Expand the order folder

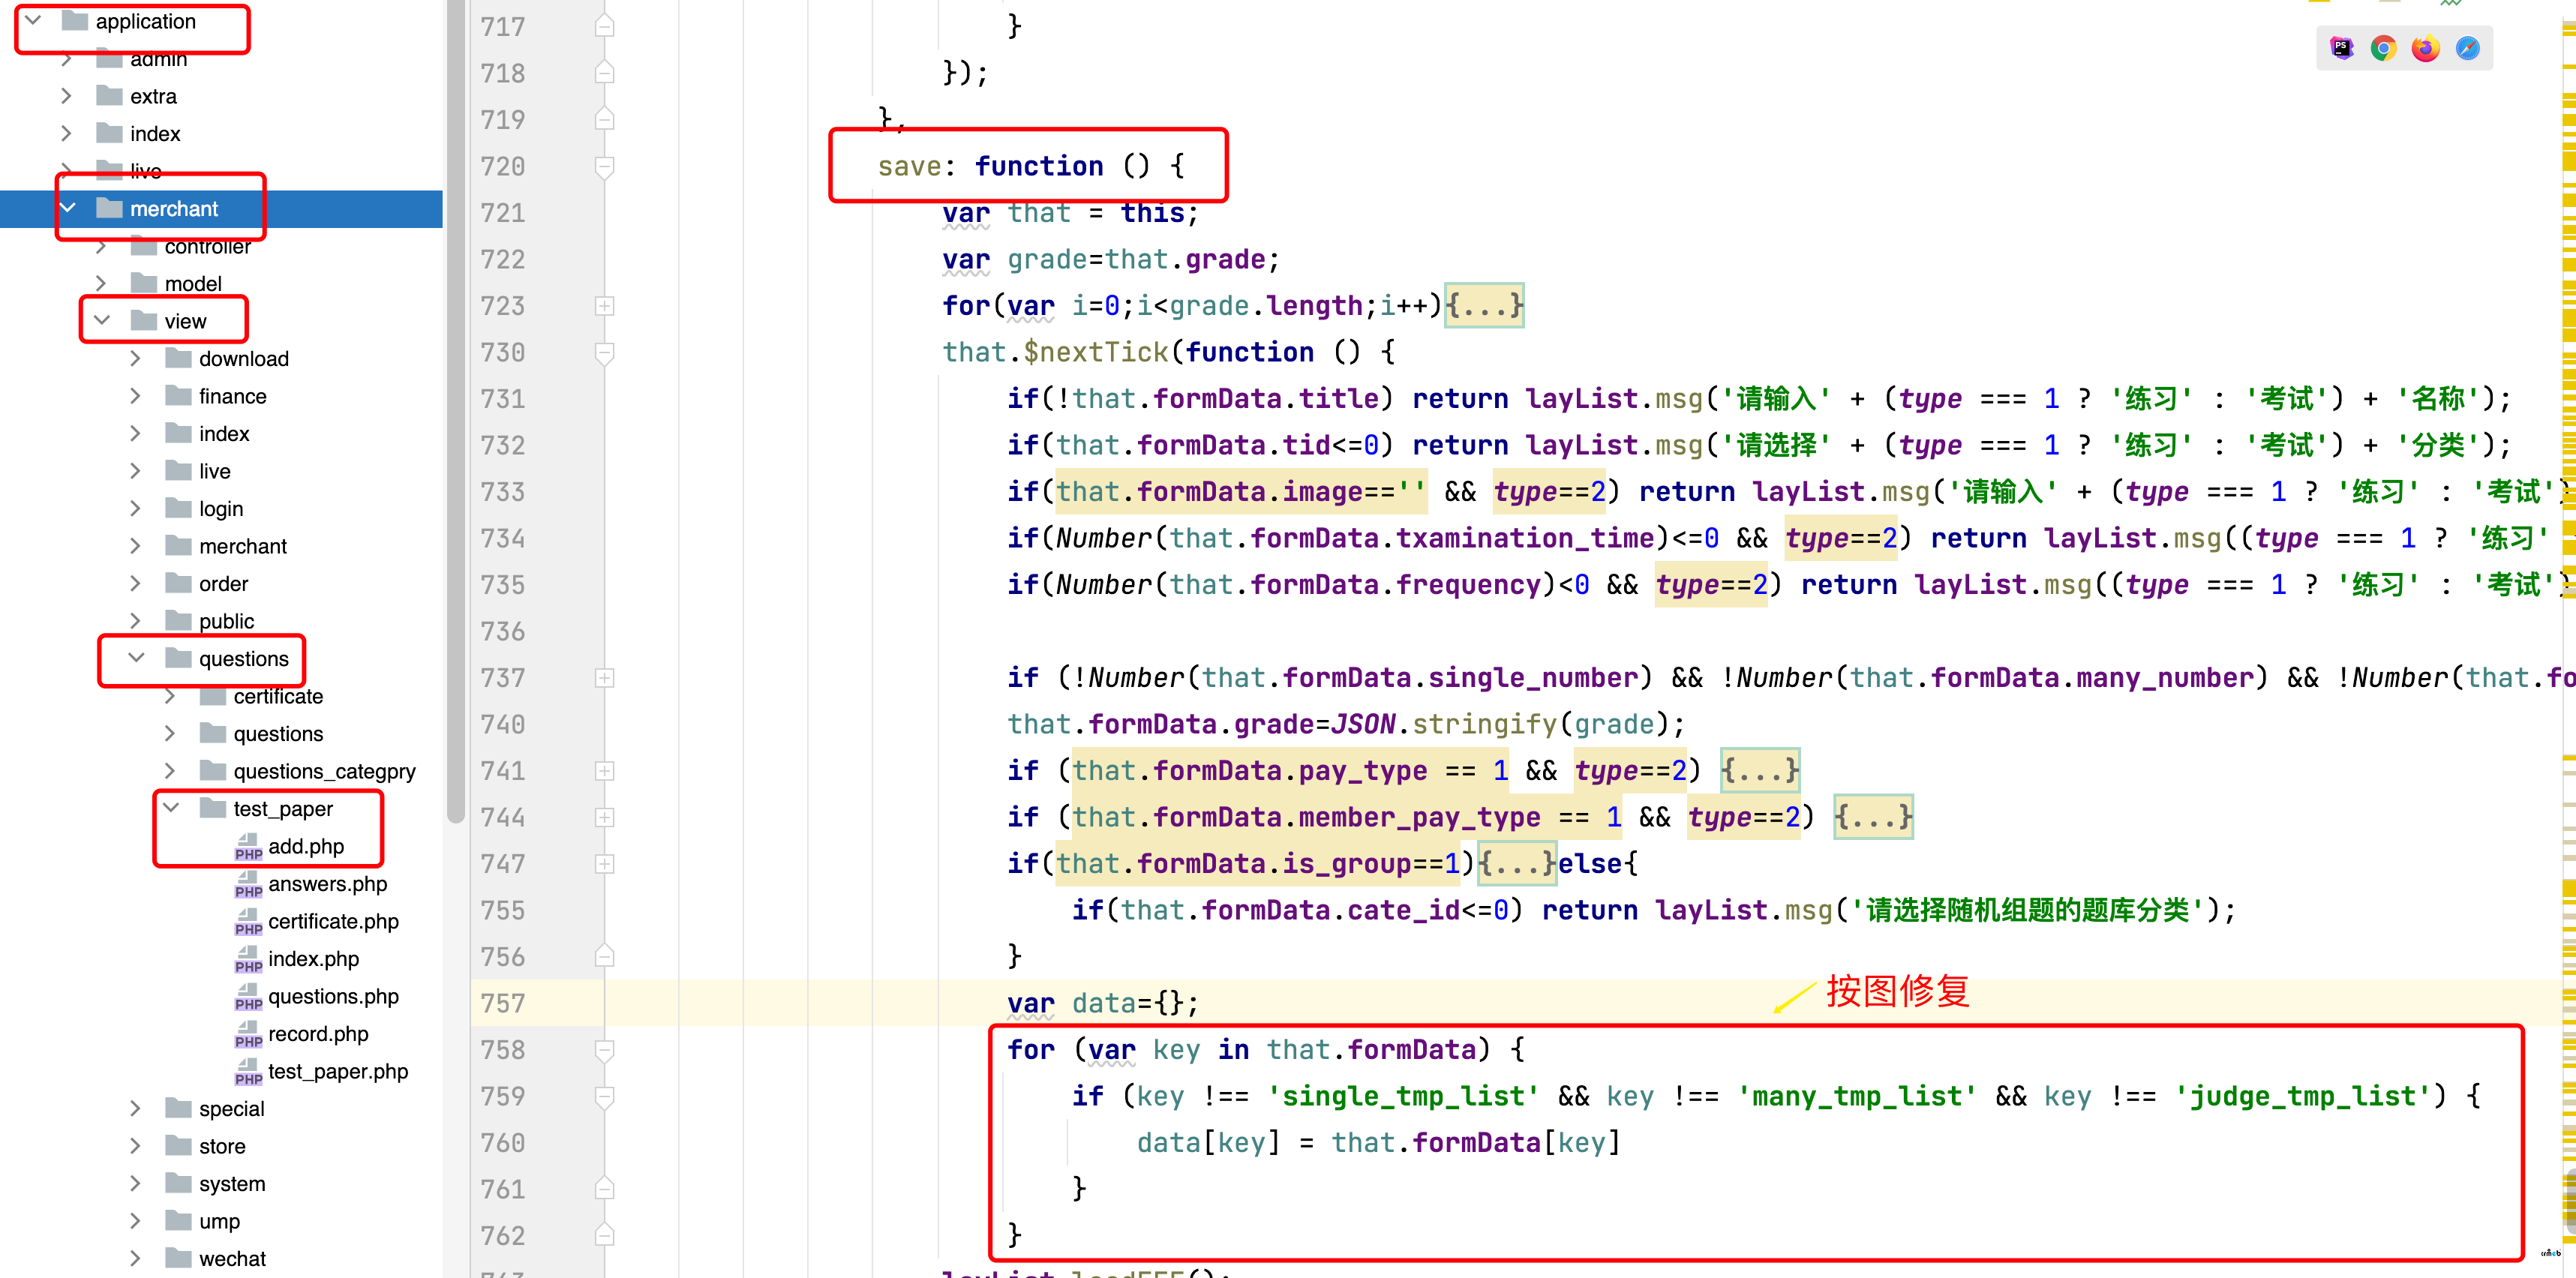(136, 583)
